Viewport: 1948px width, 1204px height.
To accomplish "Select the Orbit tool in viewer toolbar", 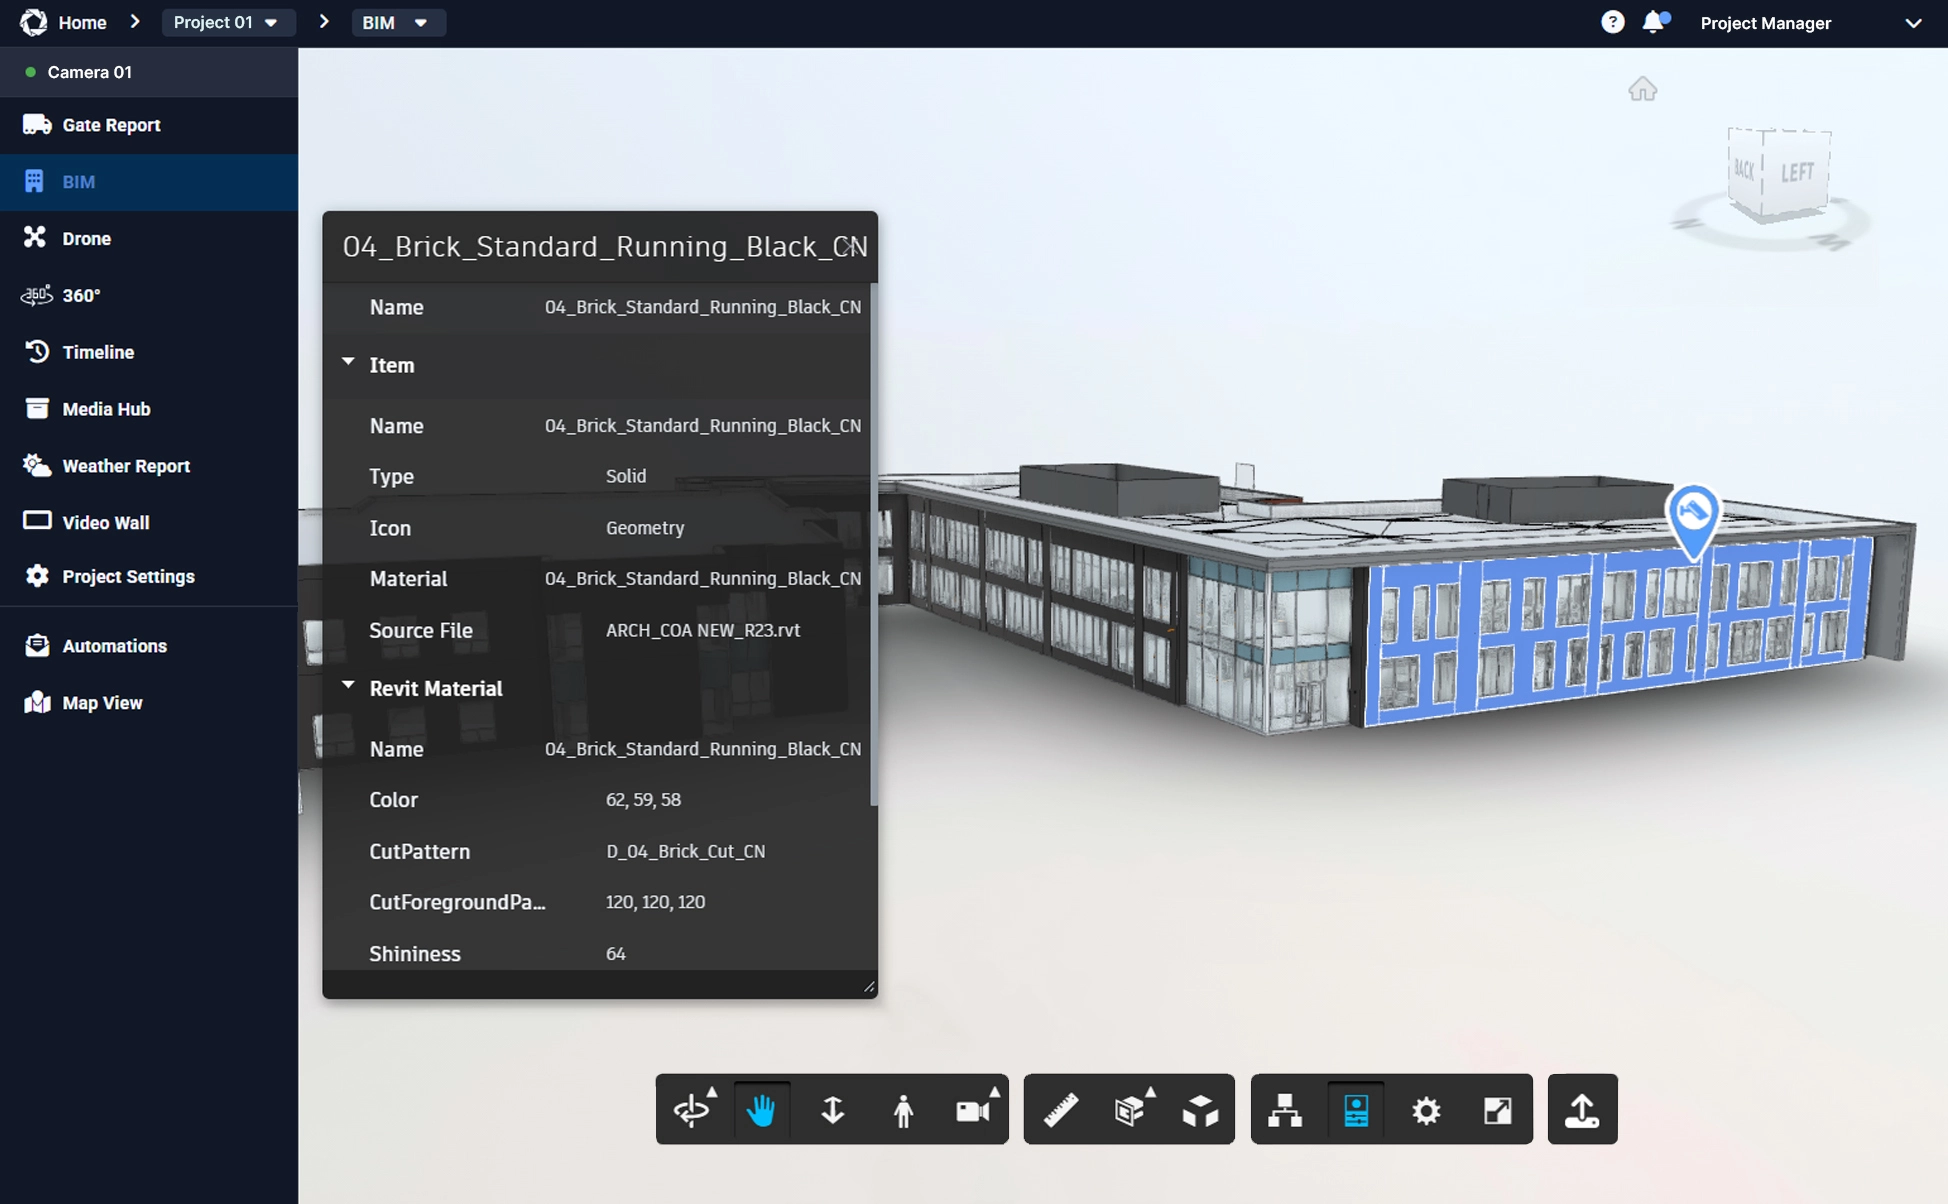I will coord(691,1110).
